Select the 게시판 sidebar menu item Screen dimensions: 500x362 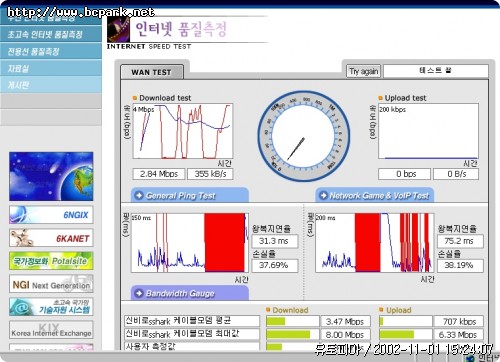(51, 85)
